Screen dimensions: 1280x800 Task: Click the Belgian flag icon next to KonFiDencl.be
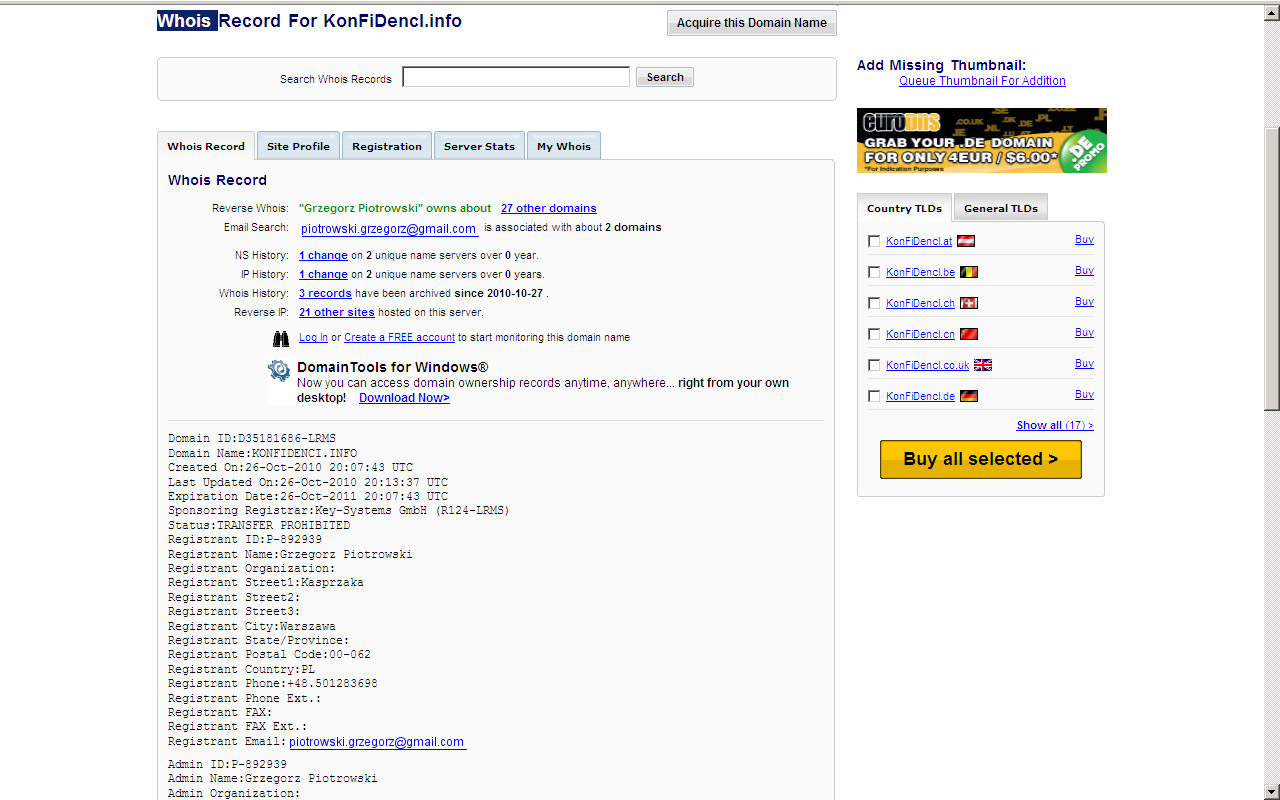tap(968, 272)
